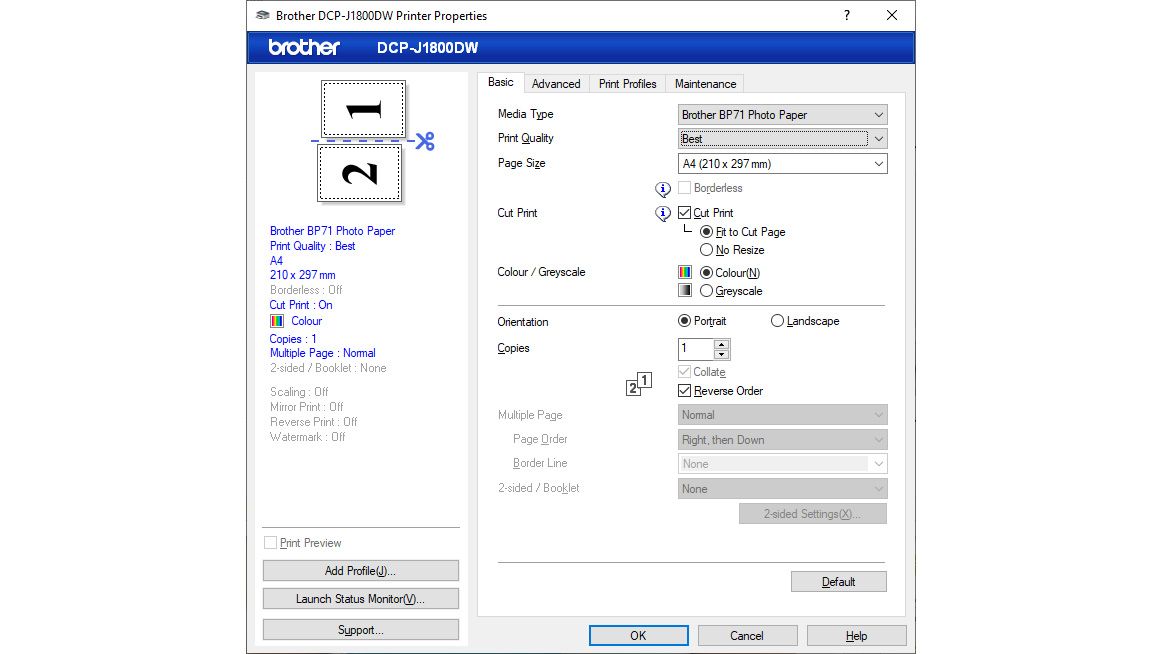Click the Add Profile button
The image size is (1162, 654).
(360, 571)
